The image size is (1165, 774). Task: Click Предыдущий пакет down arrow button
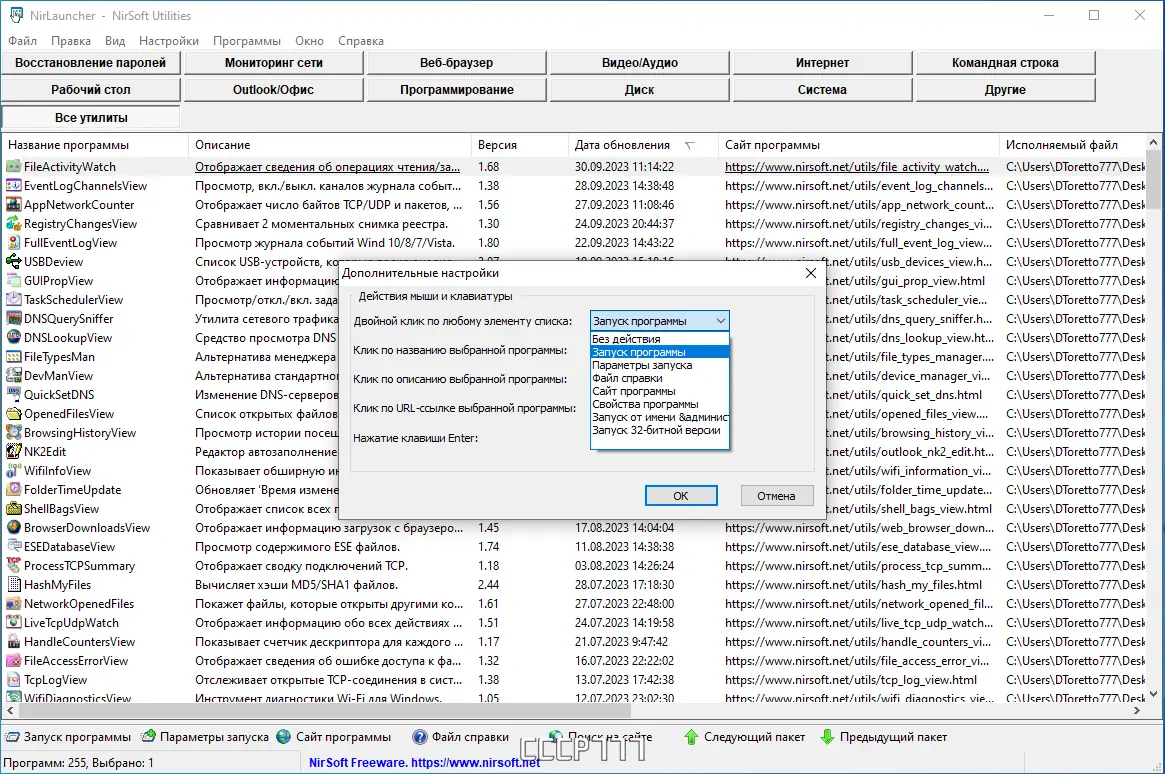883,737
